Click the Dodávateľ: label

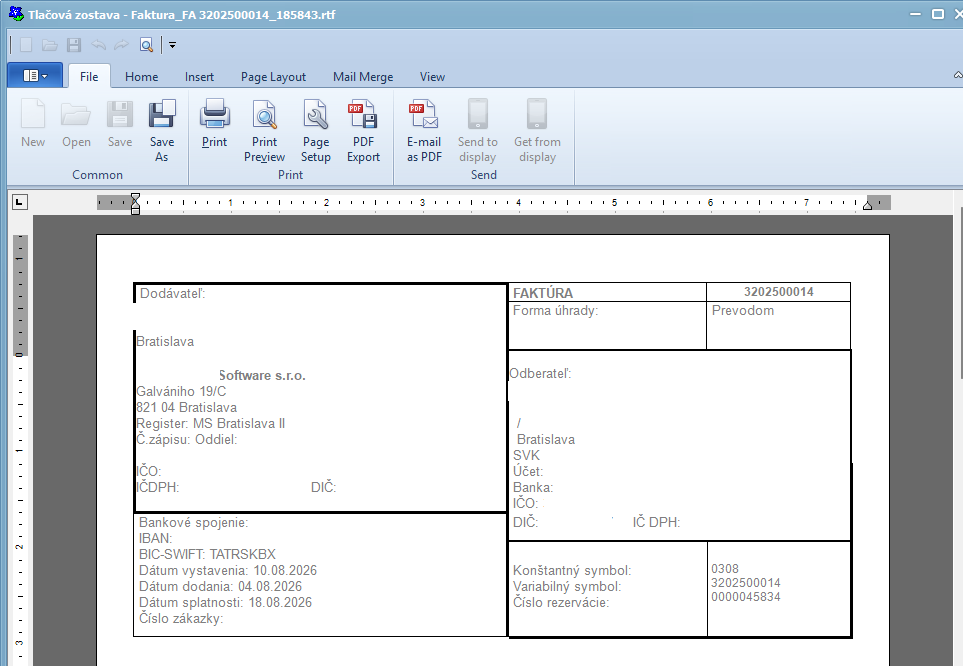(173, 294)
